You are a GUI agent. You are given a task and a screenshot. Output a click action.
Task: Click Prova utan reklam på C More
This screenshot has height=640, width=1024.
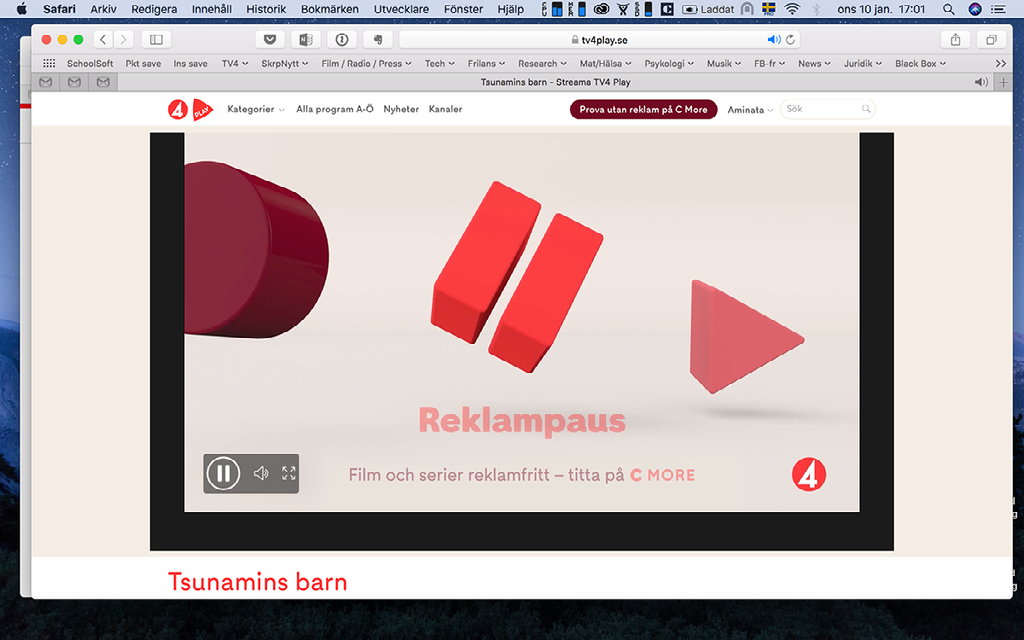click(x=643, y=110)
